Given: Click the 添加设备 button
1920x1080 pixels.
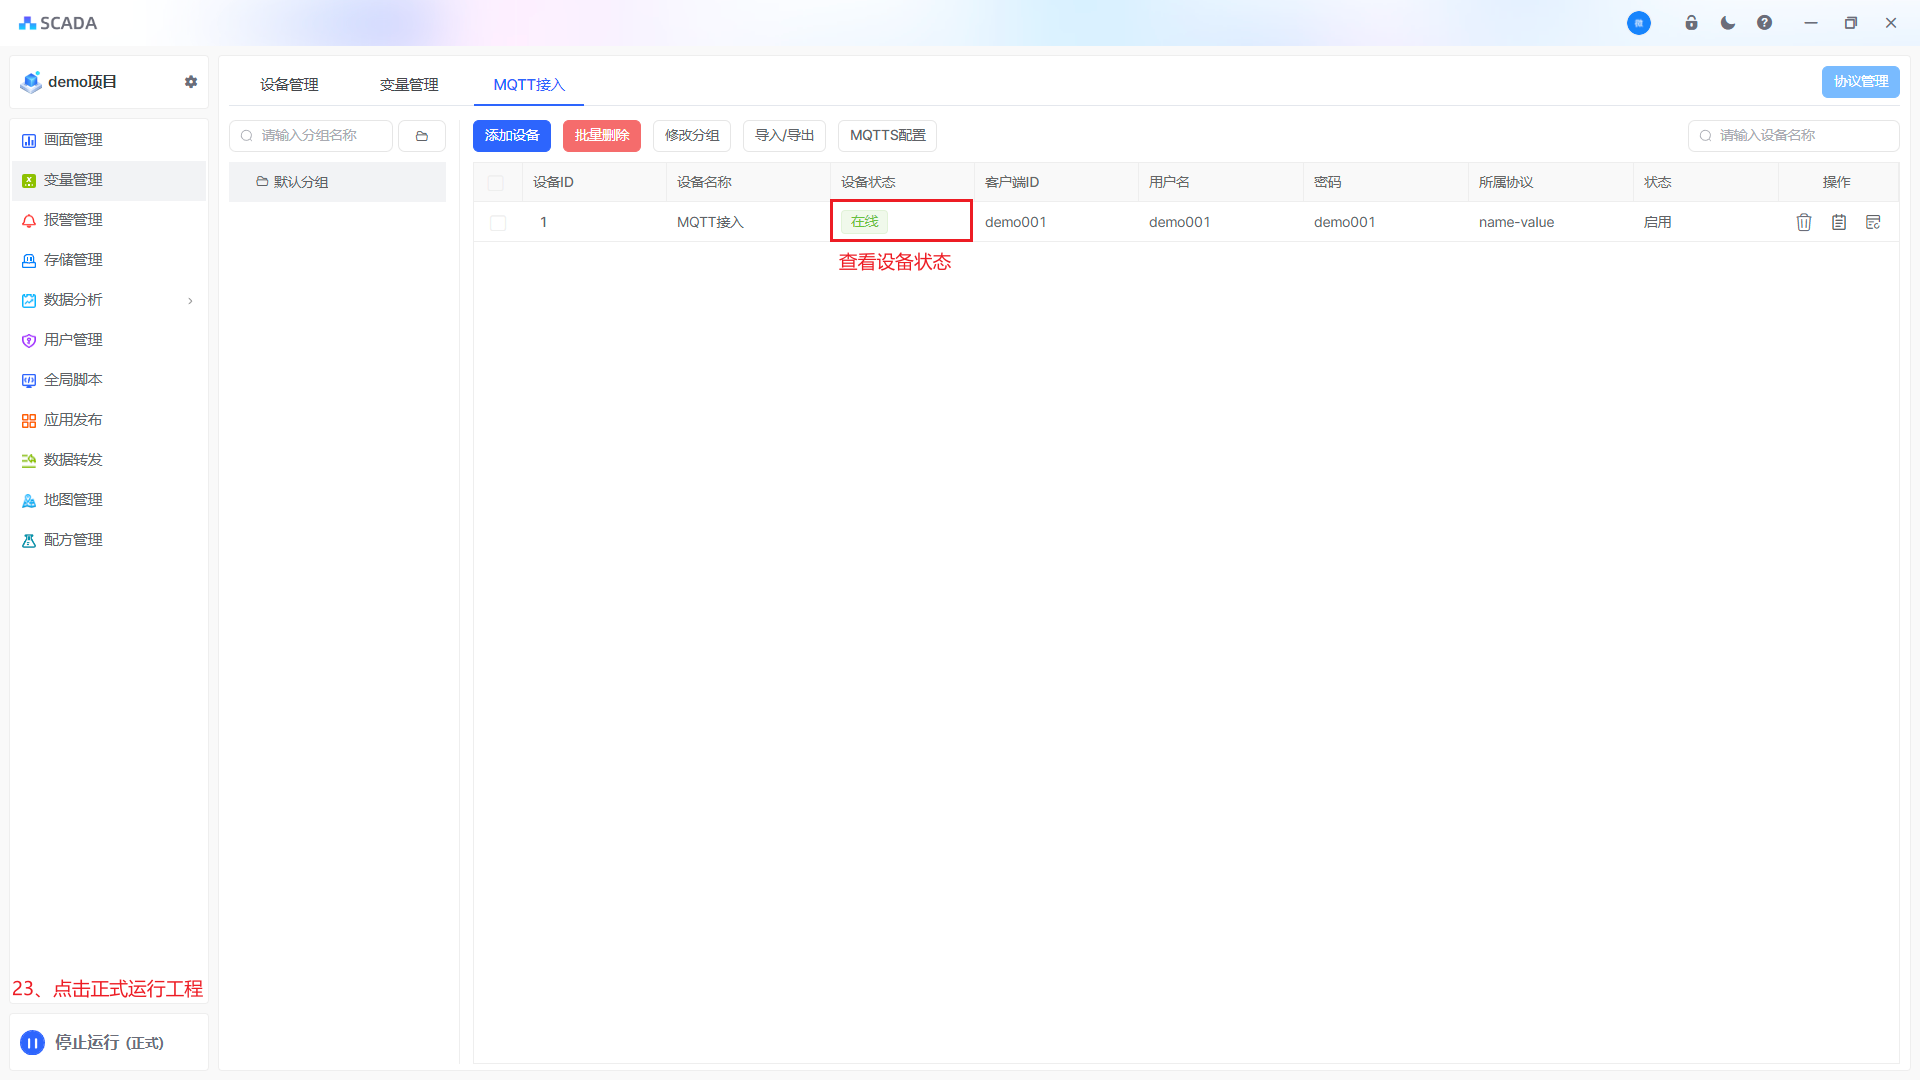Looking at the screenshot, I should (511, 136).
